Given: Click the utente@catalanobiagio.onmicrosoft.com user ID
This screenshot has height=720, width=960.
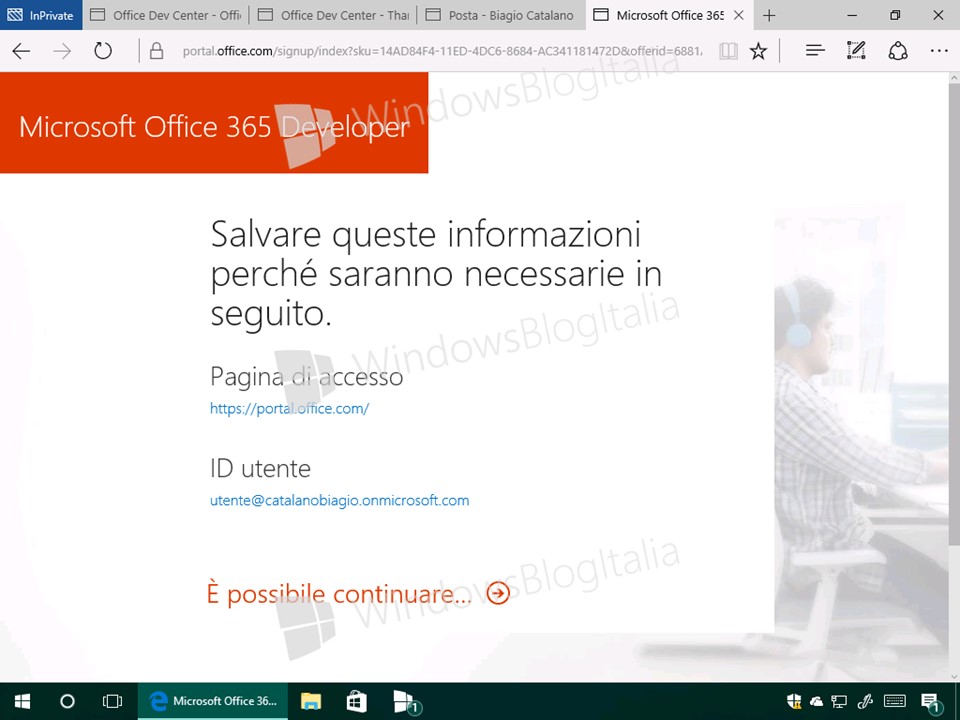Looking at the screenshot, I should (339, 500).
